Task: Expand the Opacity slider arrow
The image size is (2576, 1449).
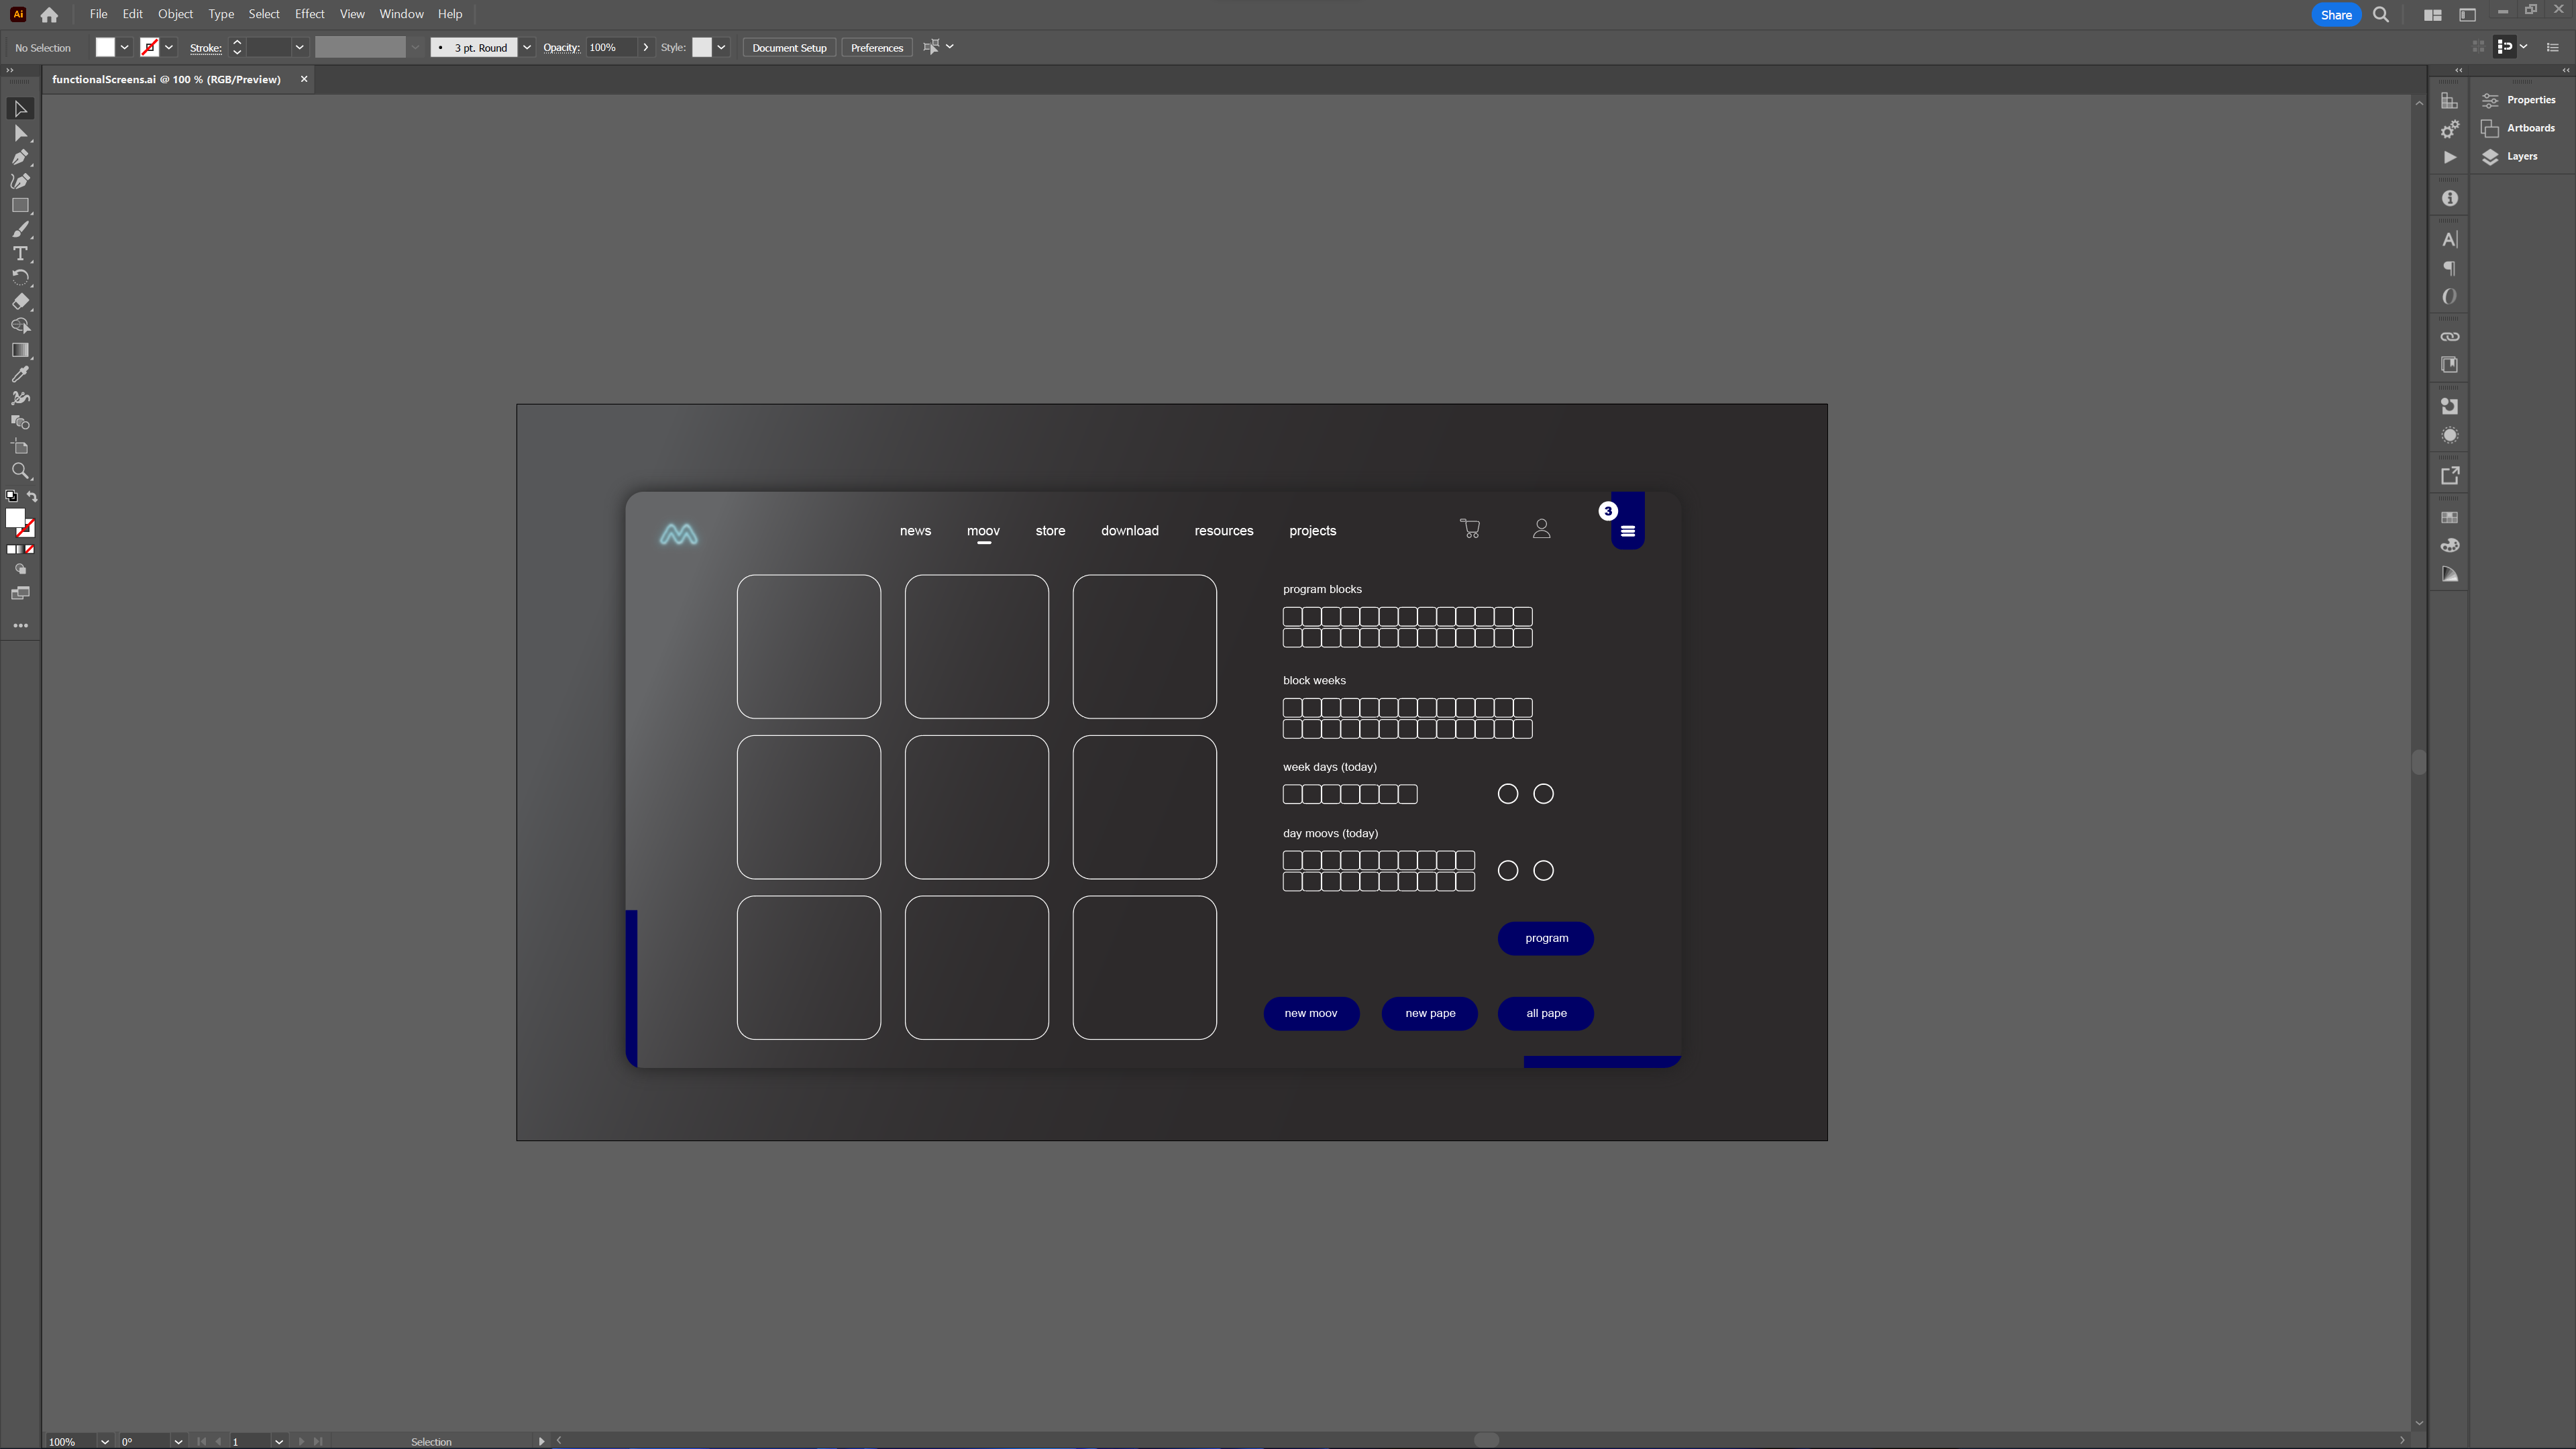Action: [646, 47]
